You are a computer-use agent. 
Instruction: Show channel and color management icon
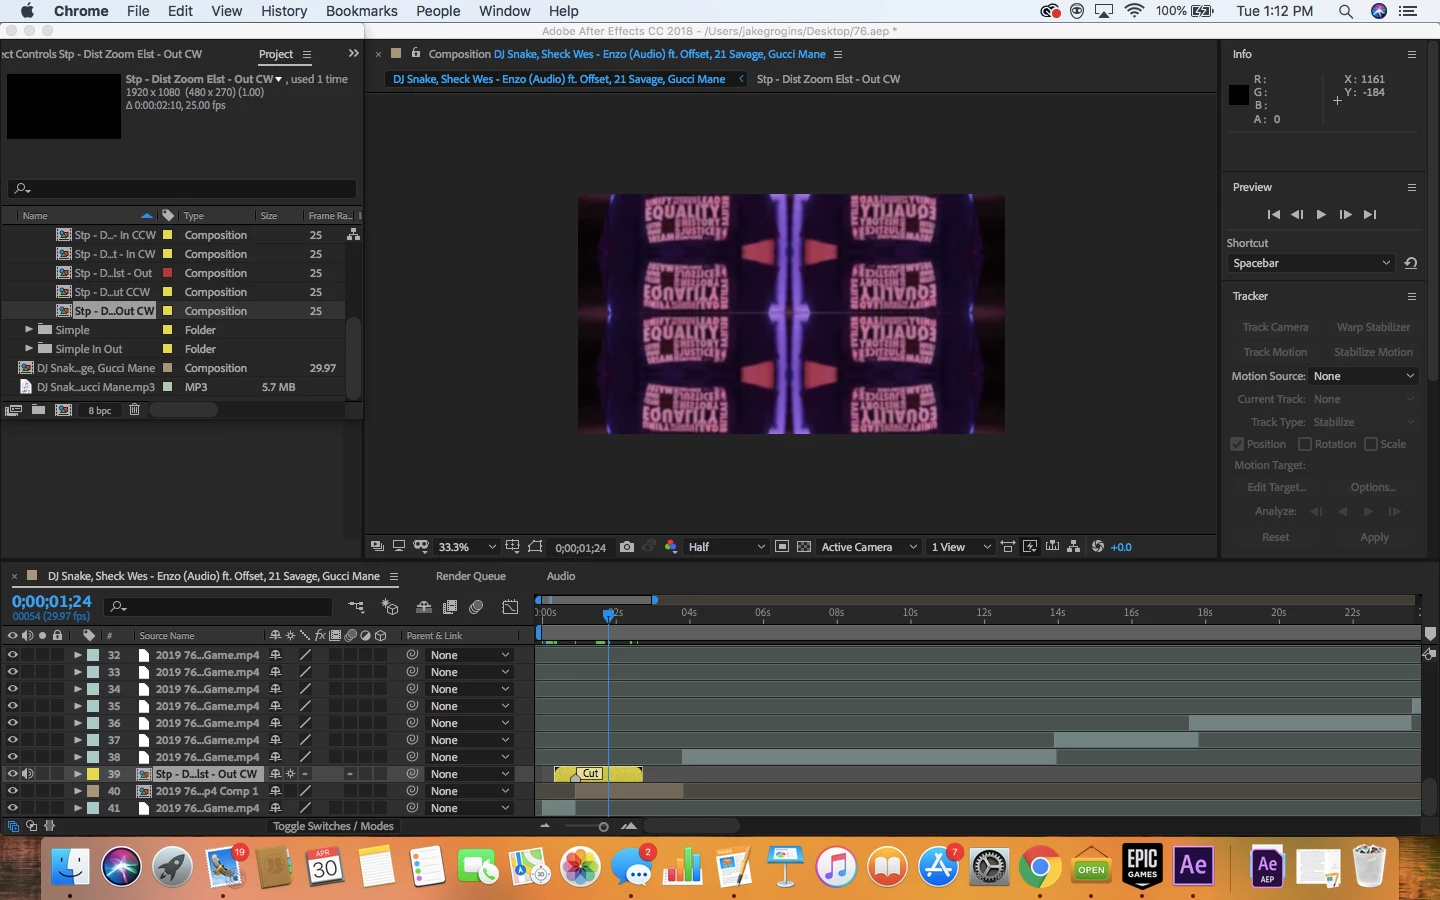click(671, 547)
